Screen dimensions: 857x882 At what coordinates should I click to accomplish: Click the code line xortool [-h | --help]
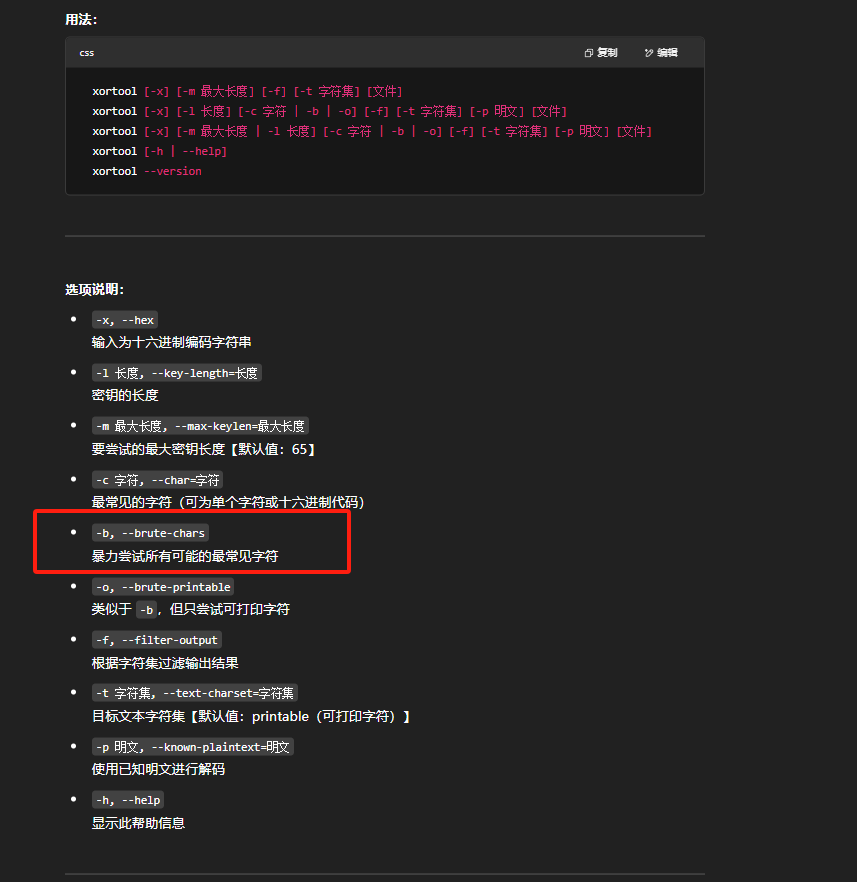point(160,151)
